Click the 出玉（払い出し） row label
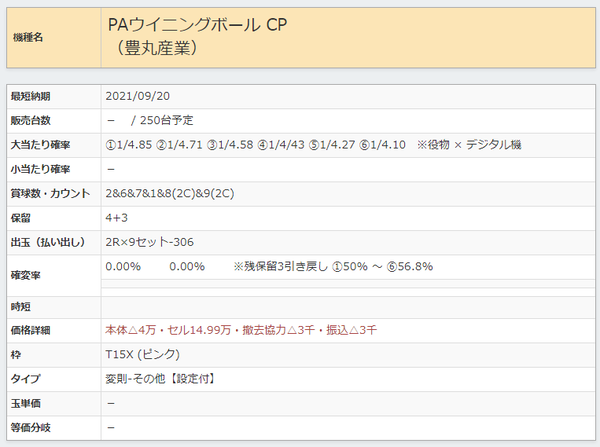The image size is (600, 447). click(x=48, y=242)
